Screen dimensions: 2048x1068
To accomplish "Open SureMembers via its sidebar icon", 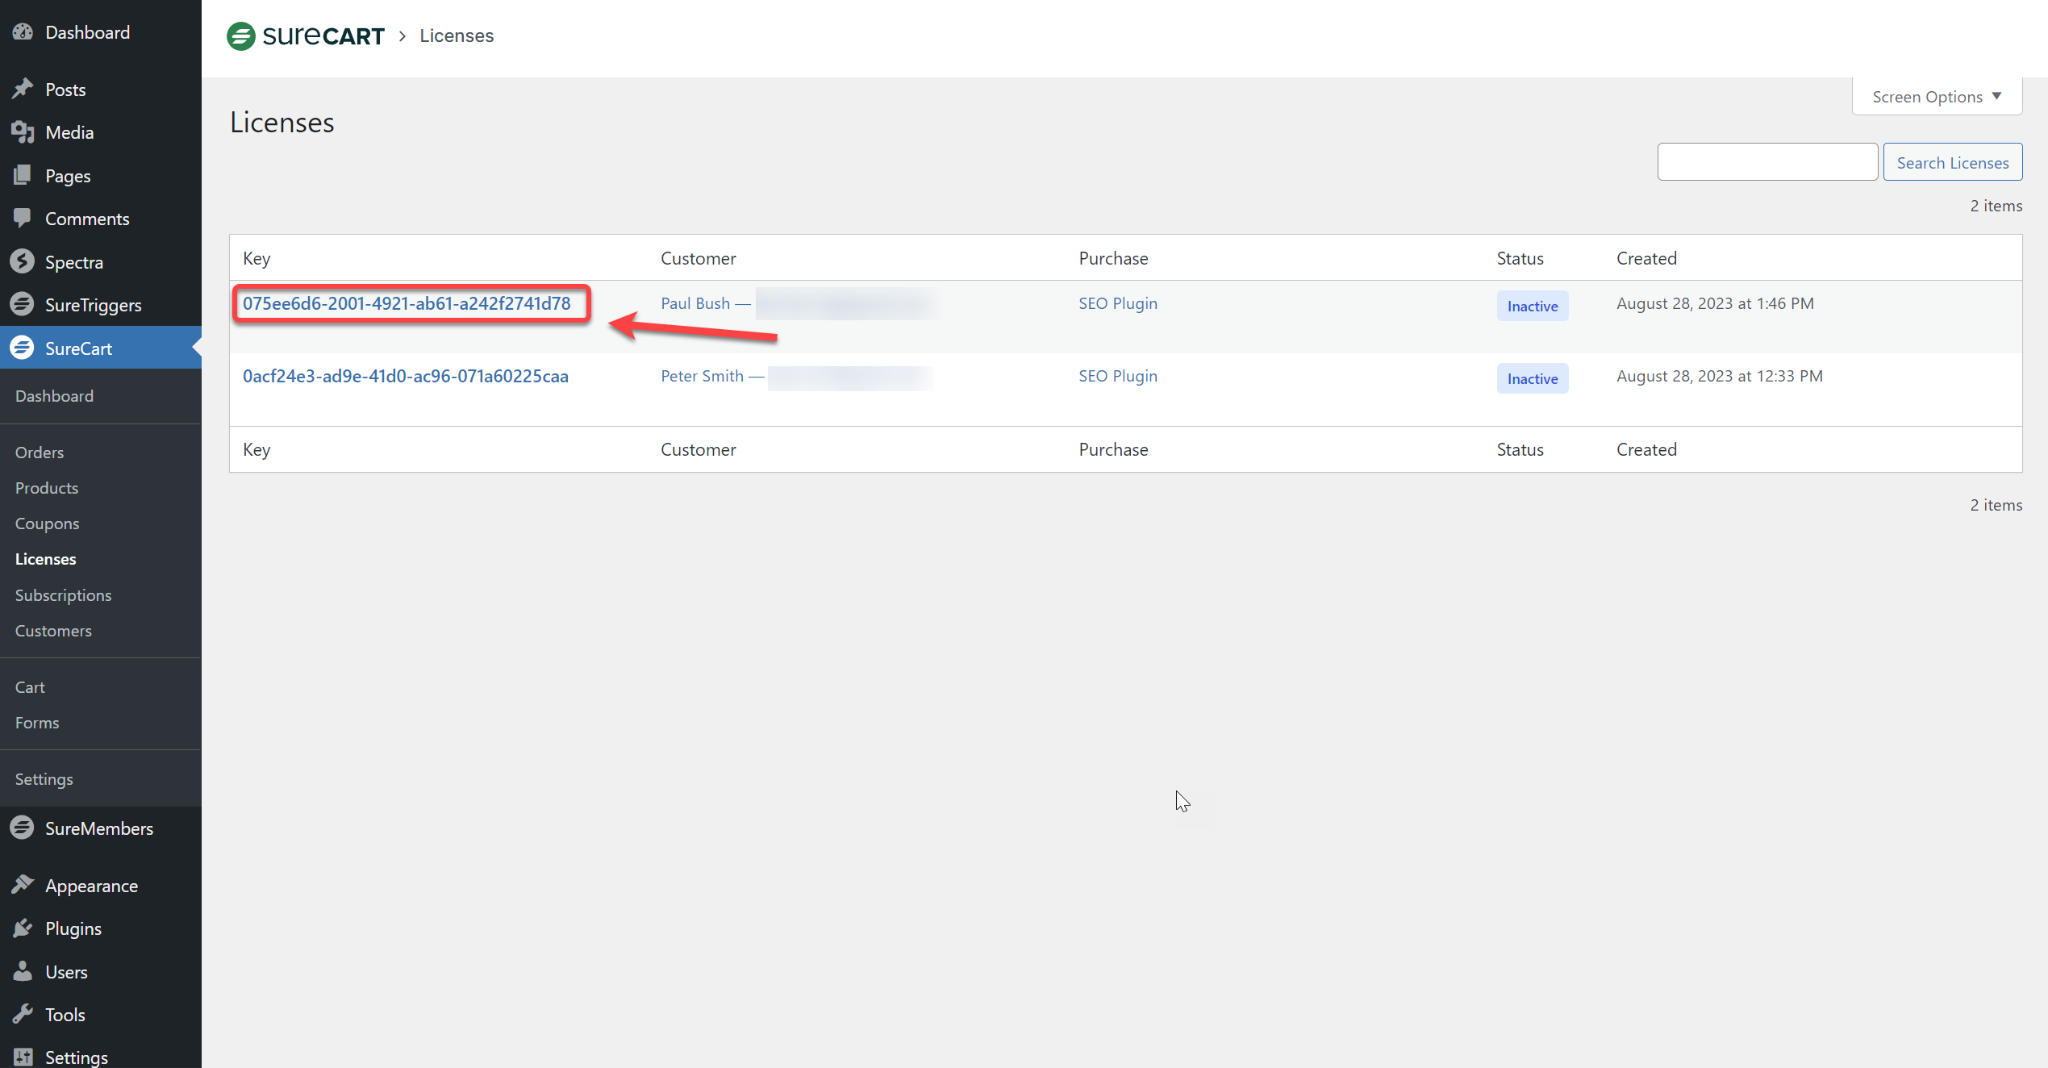I will pyautogui.click(x=23, y=828).
